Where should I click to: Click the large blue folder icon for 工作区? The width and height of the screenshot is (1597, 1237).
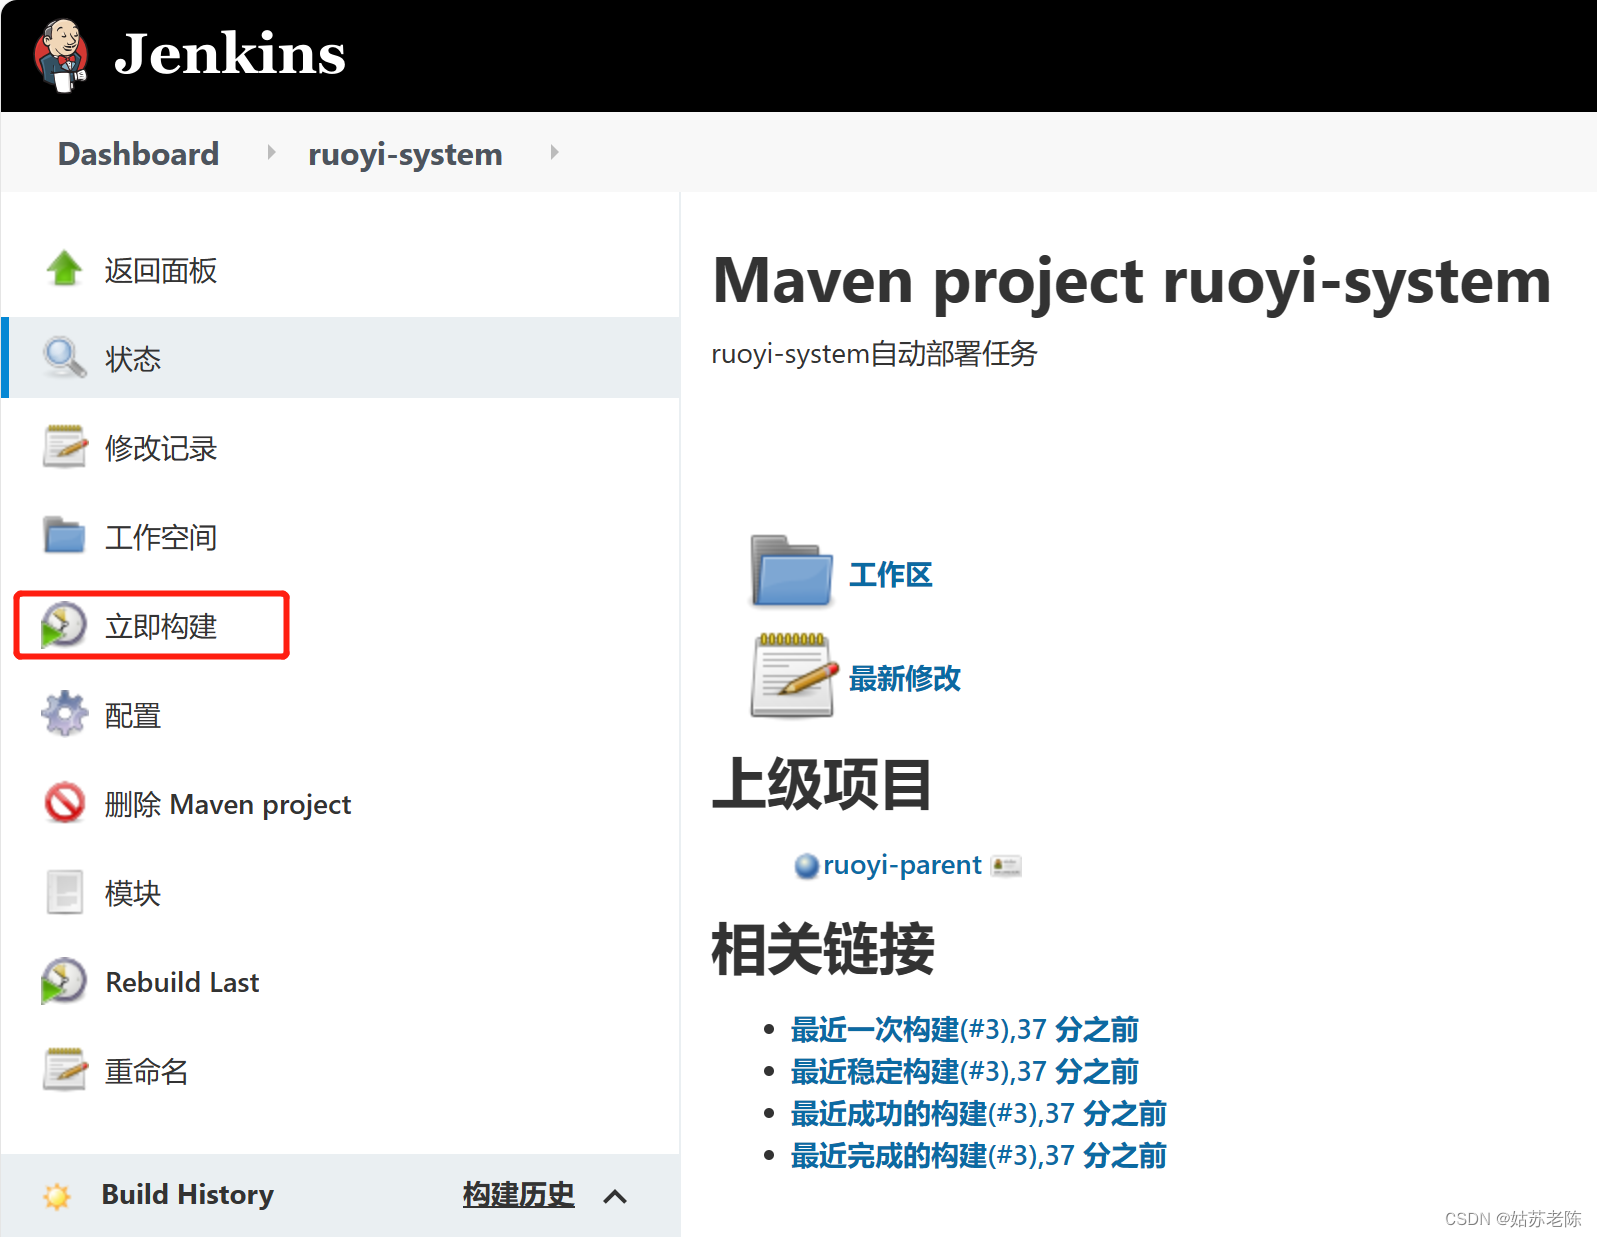(791, 572)
